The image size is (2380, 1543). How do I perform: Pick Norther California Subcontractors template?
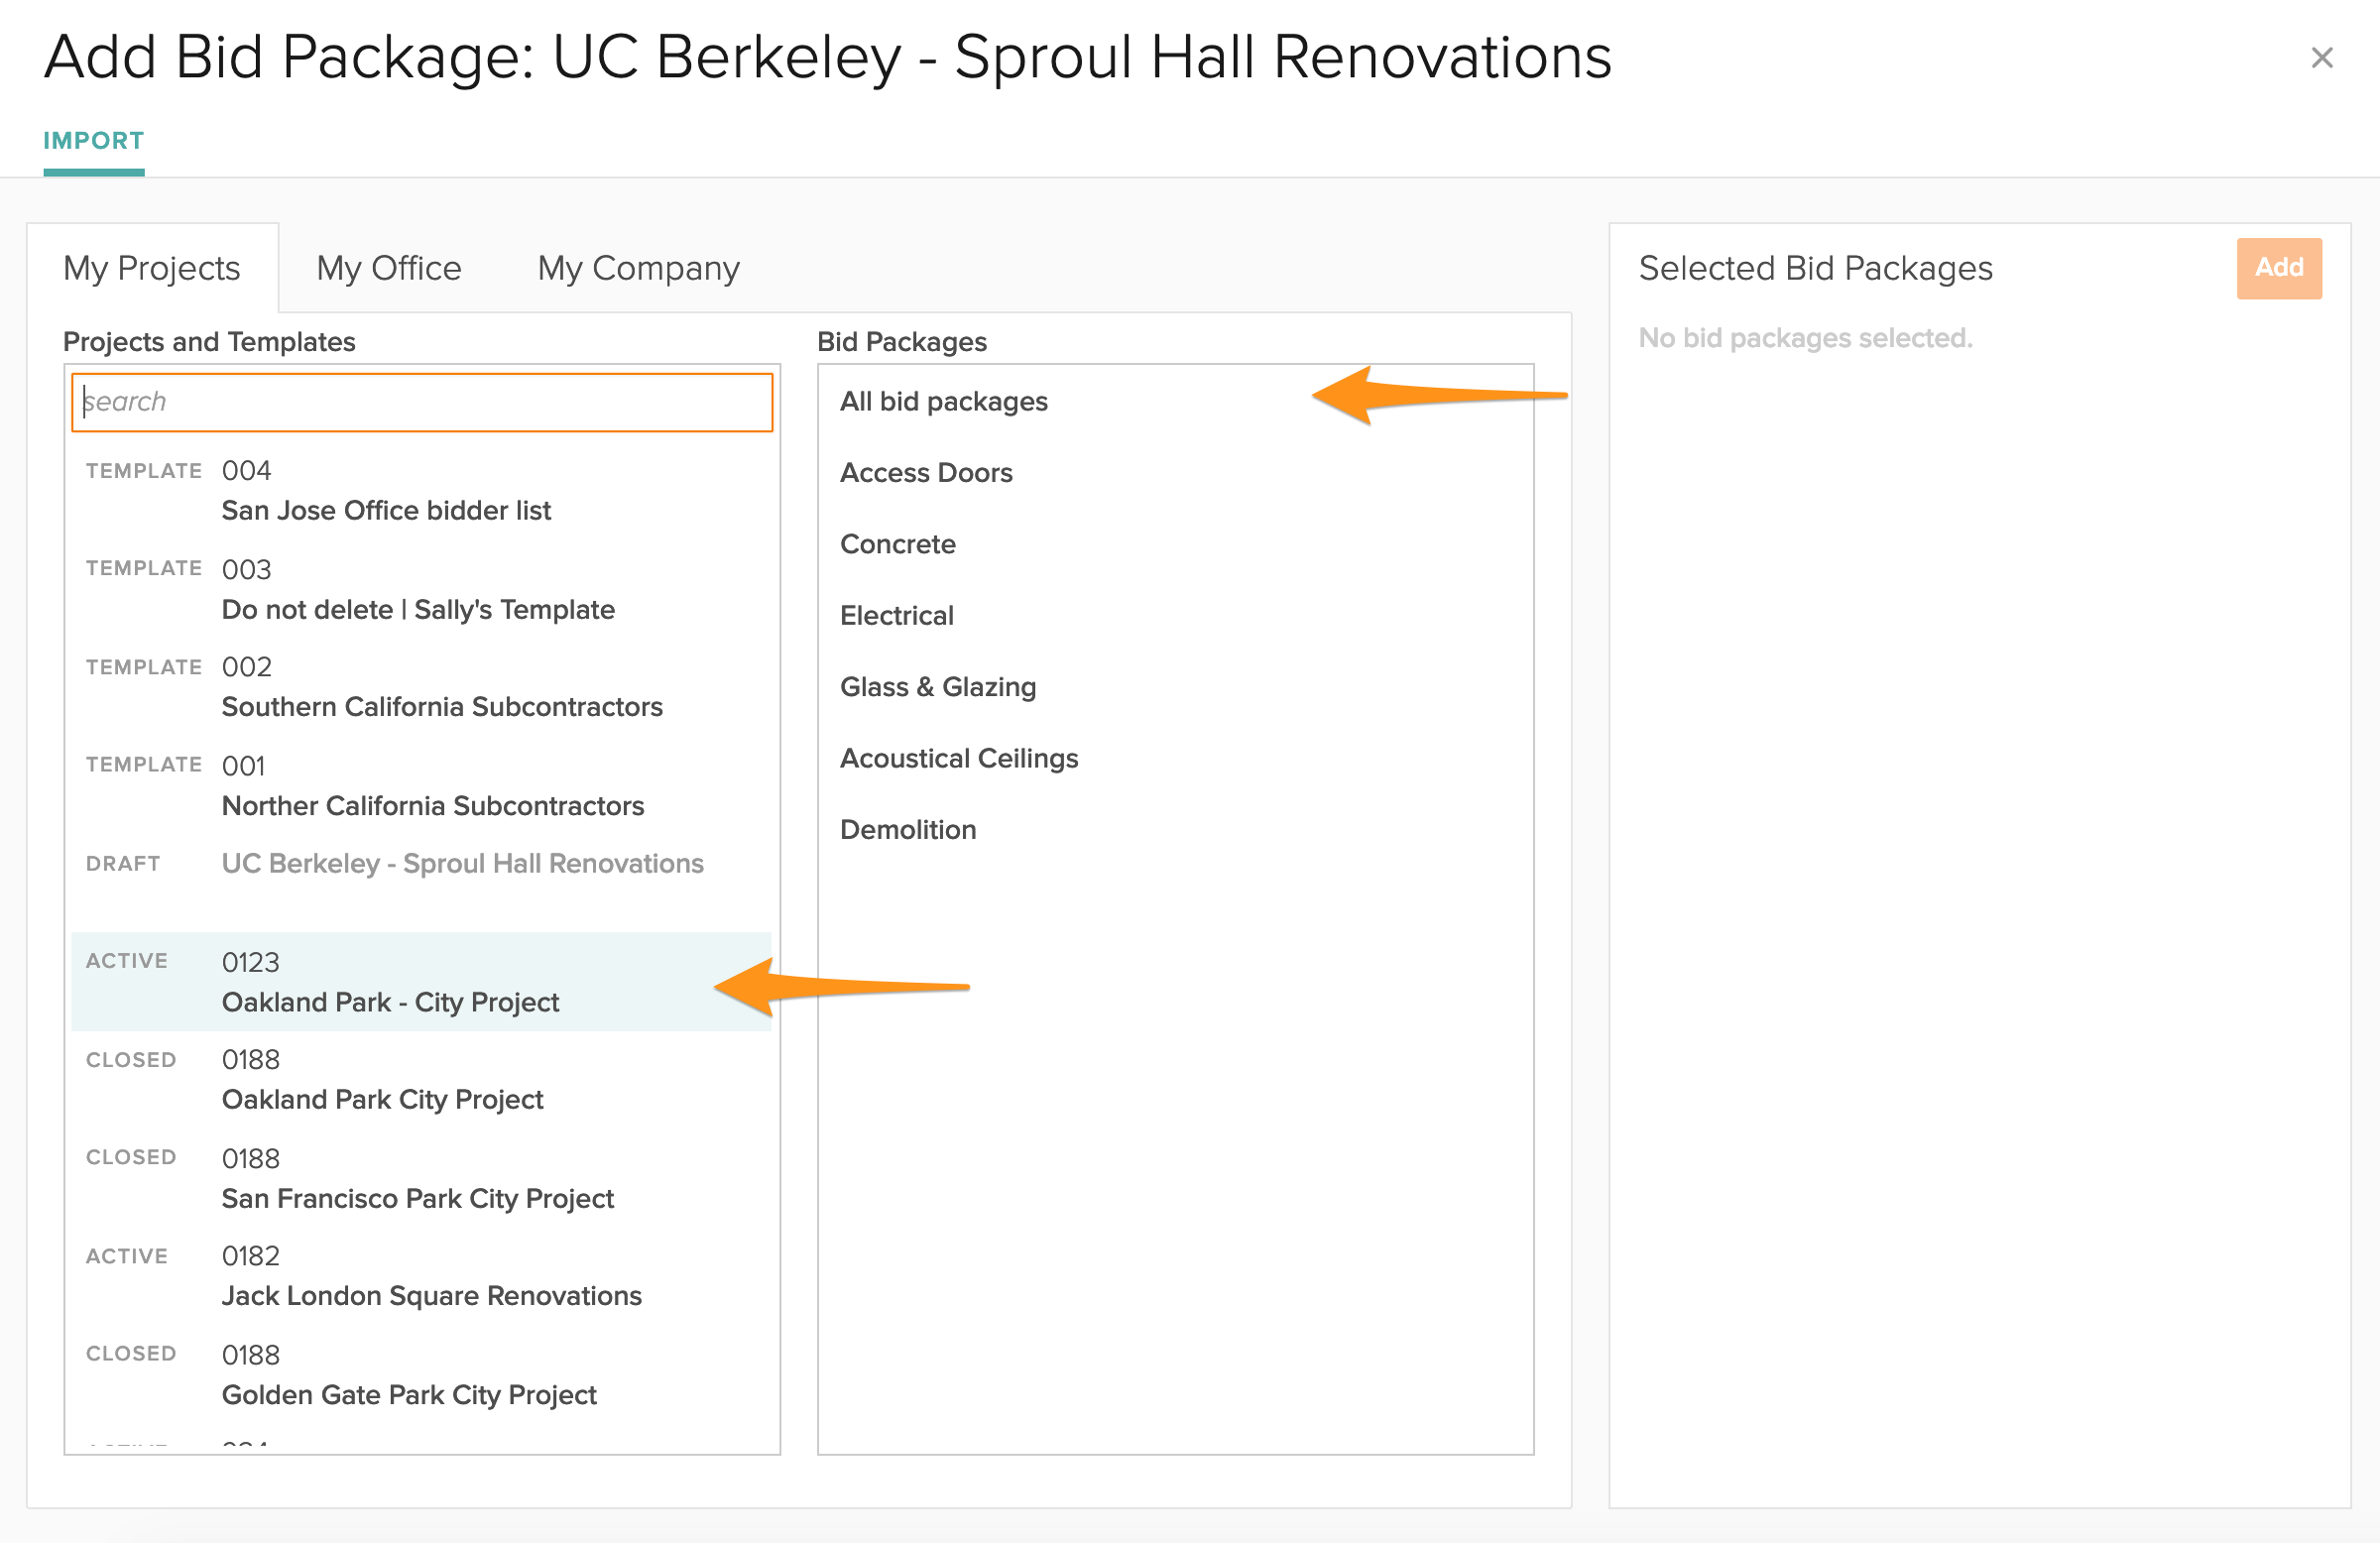(432, 786)
